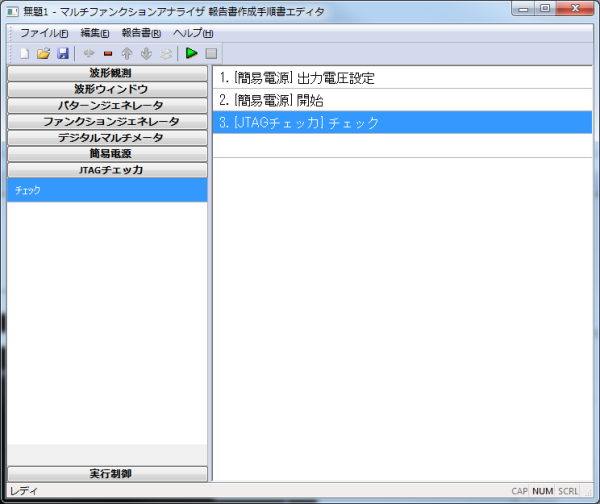Click the Save floppy disk icon

click(x=63, y=54)
